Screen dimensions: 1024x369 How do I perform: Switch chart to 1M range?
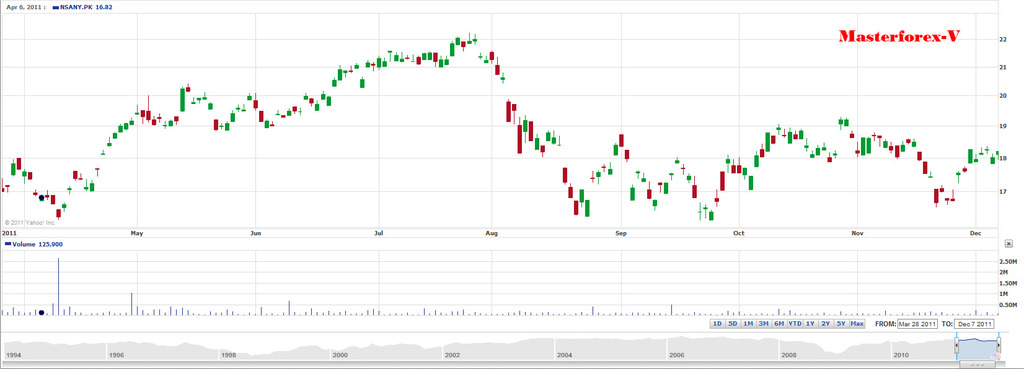[x=748, y=324]
